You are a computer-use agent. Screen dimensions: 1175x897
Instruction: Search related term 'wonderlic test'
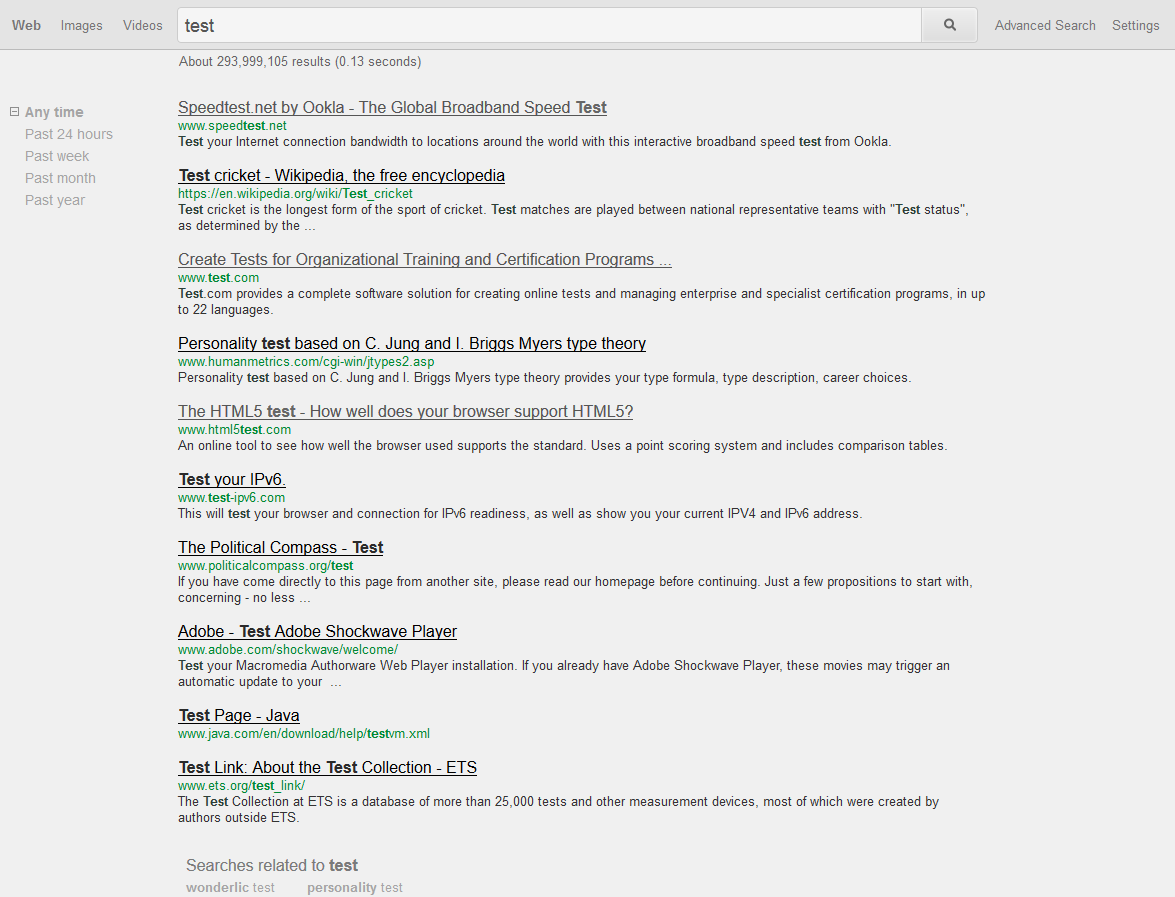tap(230, 887)
